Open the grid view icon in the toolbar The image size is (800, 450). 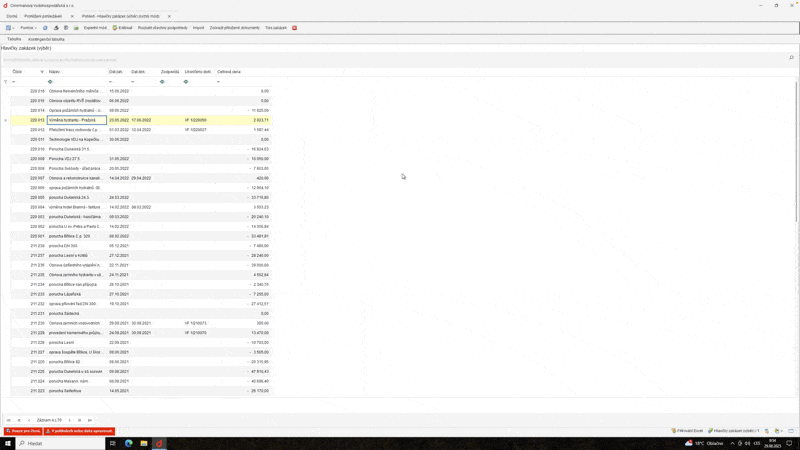tap(8, 28)
